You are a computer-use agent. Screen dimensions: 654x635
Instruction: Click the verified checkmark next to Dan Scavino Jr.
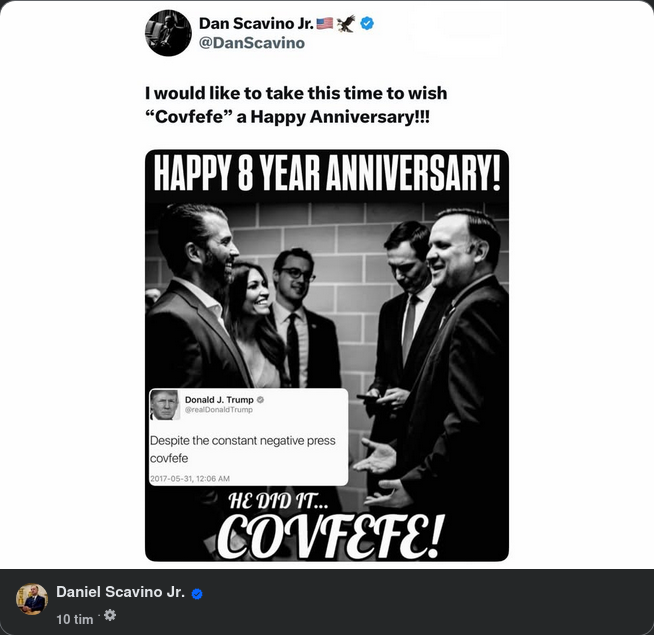[367, 23]
